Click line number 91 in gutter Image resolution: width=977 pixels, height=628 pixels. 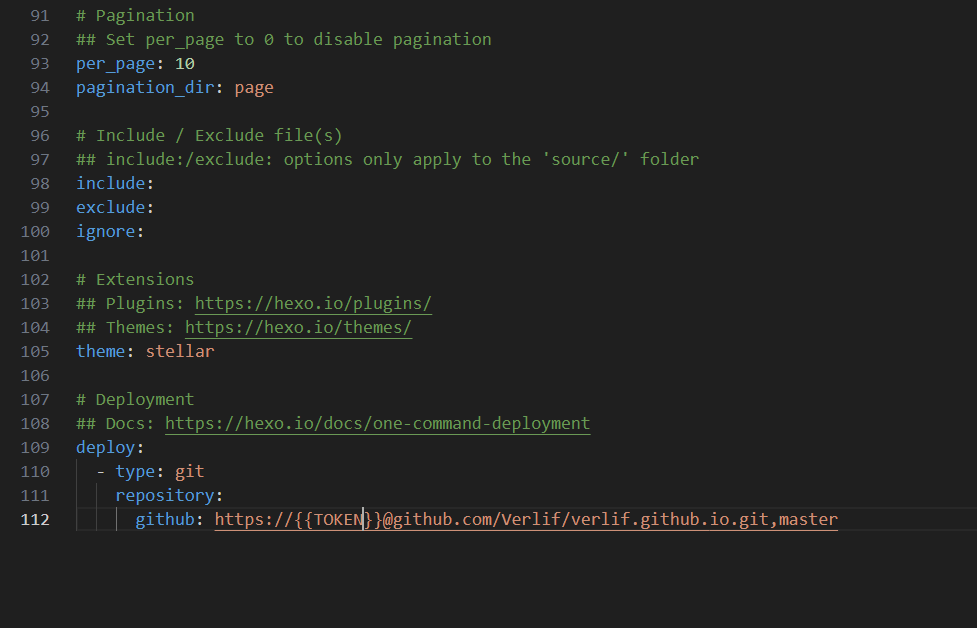(x=38, y=15)
